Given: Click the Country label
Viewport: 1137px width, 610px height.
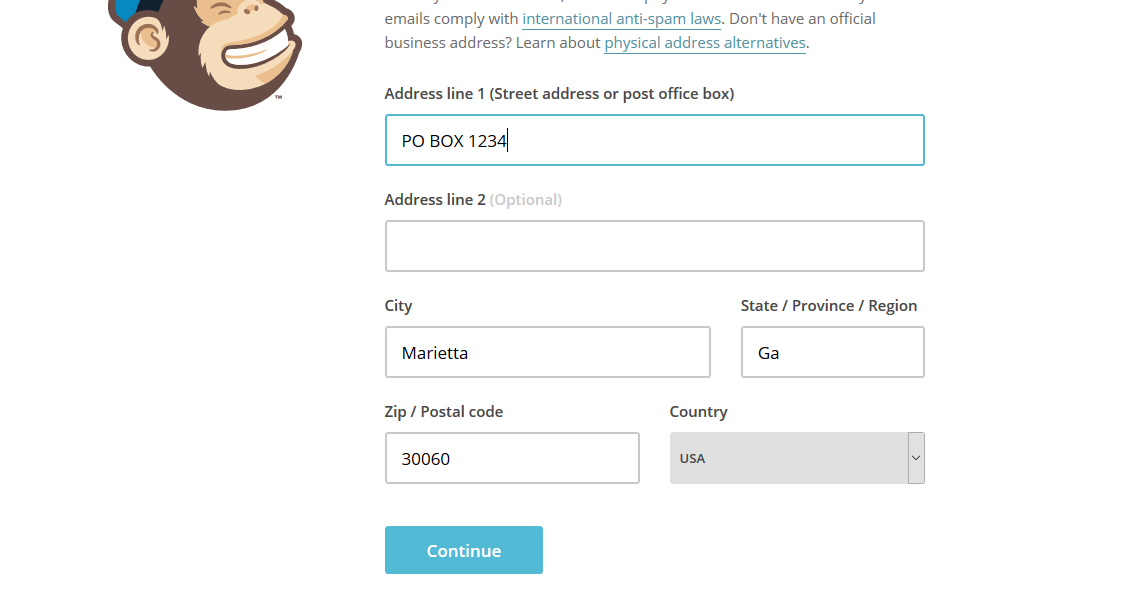Looking at the screenshot, I should pyautogui.click(x=698, y=412).
